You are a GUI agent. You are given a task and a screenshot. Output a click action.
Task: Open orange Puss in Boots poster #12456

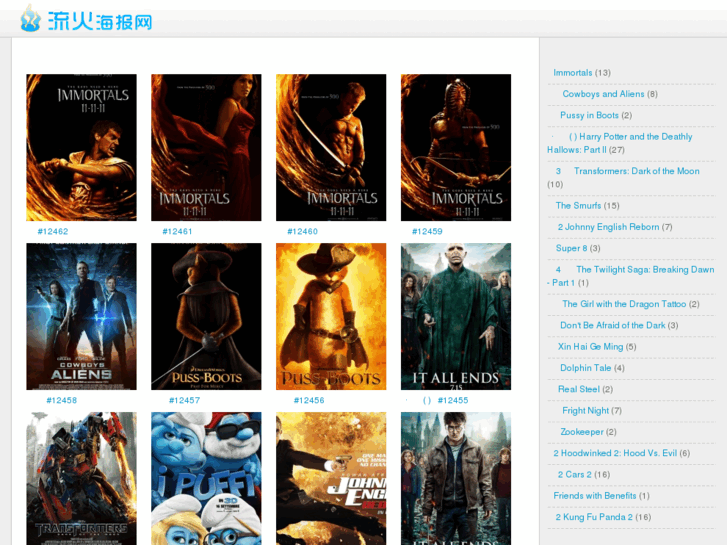coord(331,316)
